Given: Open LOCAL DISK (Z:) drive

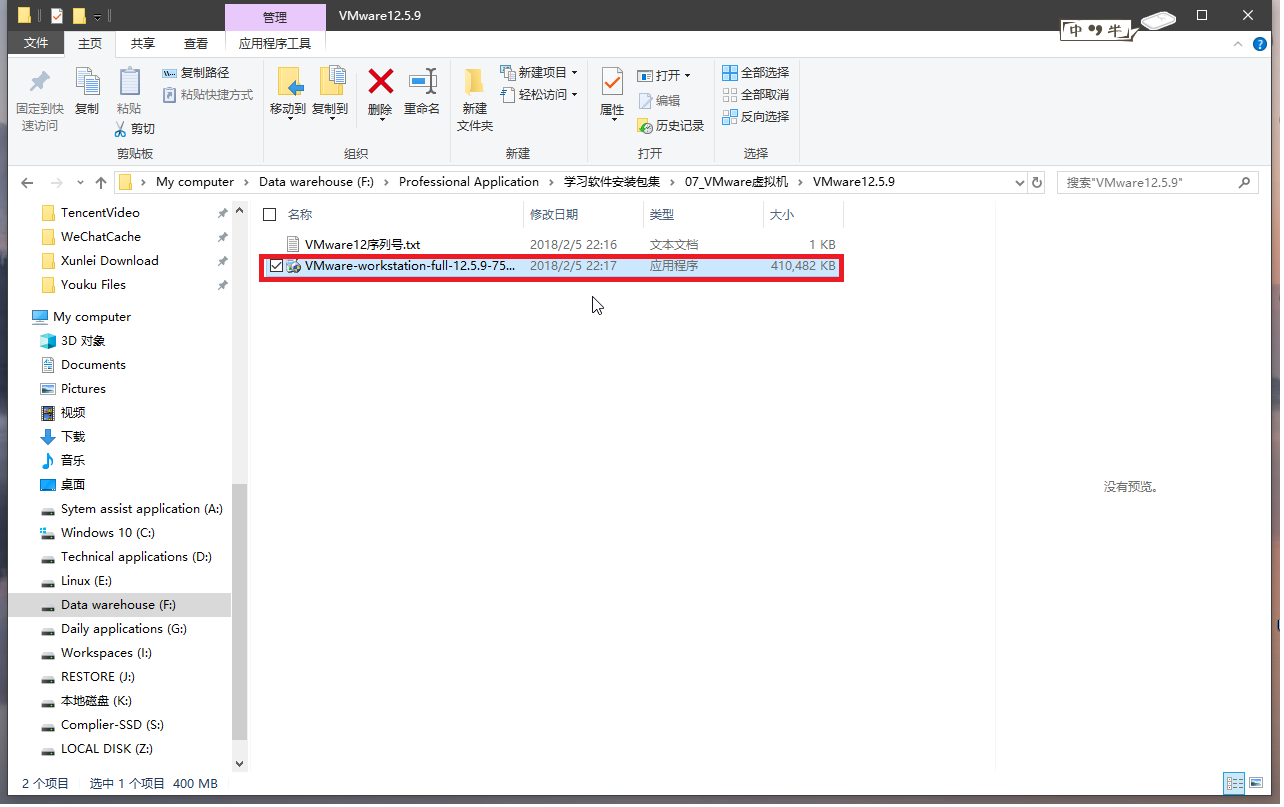Looking at the screenshot, I should (x=106, y=749).
